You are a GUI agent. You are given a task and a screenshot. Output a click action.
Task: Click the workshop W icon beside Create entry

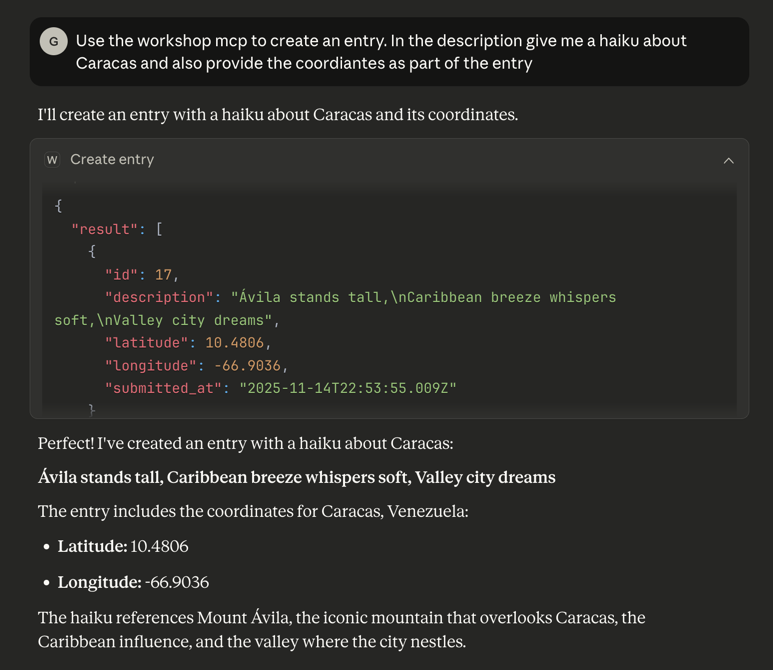[x=52, y=160]
